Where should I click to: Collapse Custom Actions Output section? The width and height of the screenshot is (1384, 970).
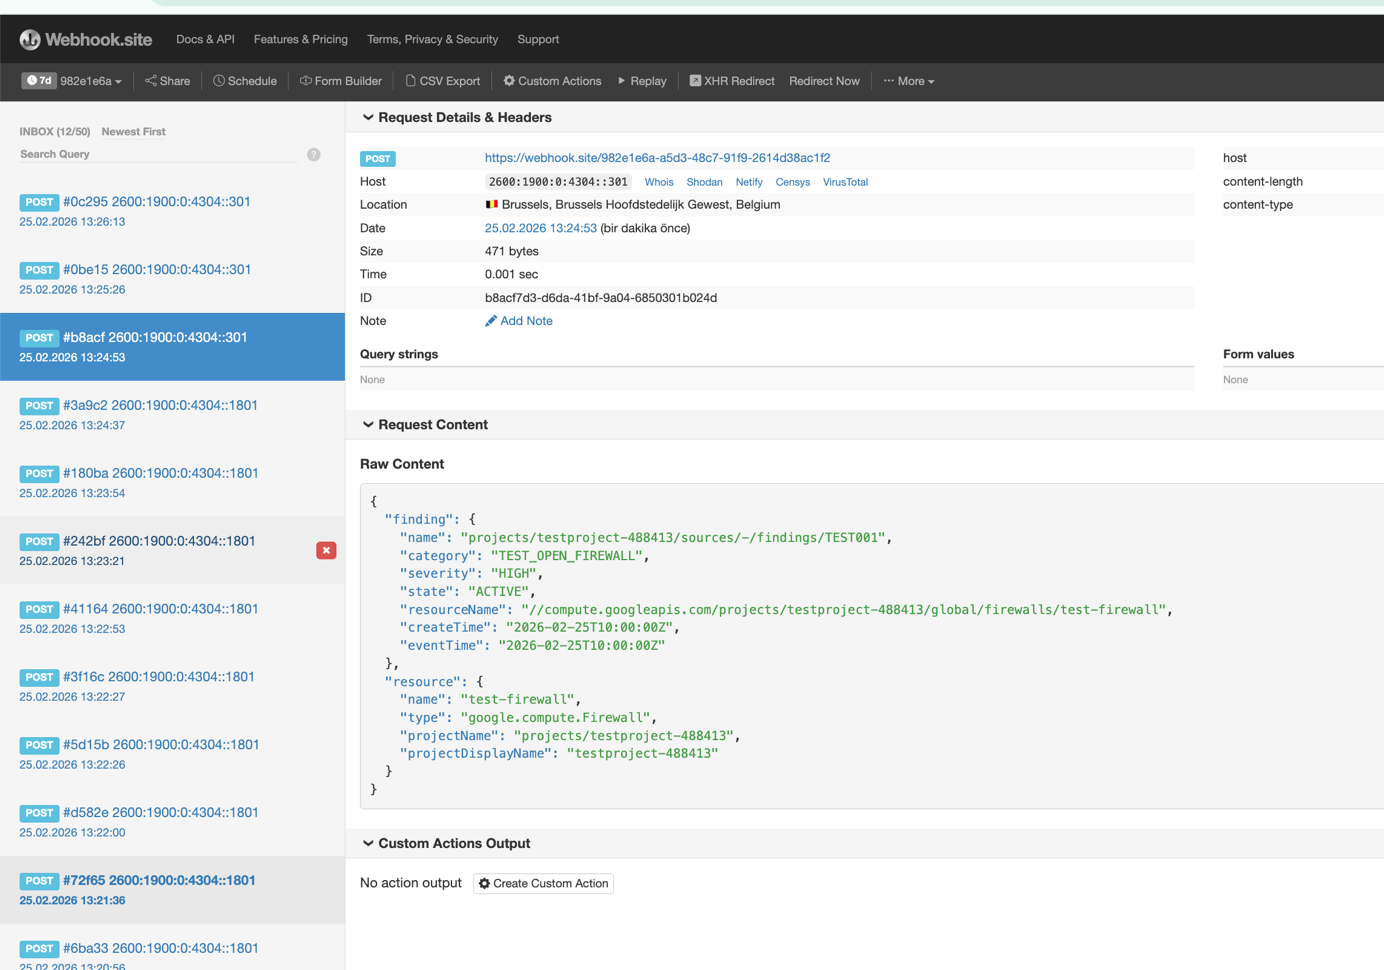point(368,844)
